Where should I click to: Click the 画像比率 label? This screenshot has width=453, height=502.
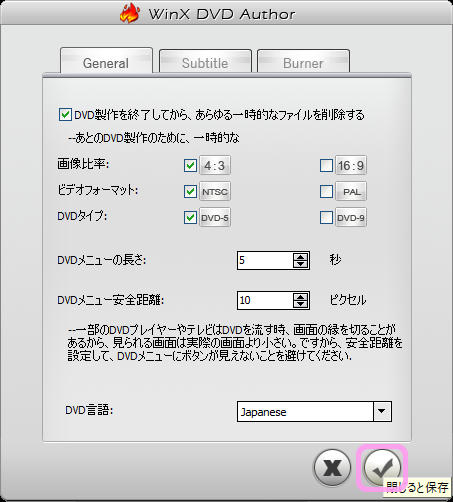pyautogui.click(x=83, y=164)
